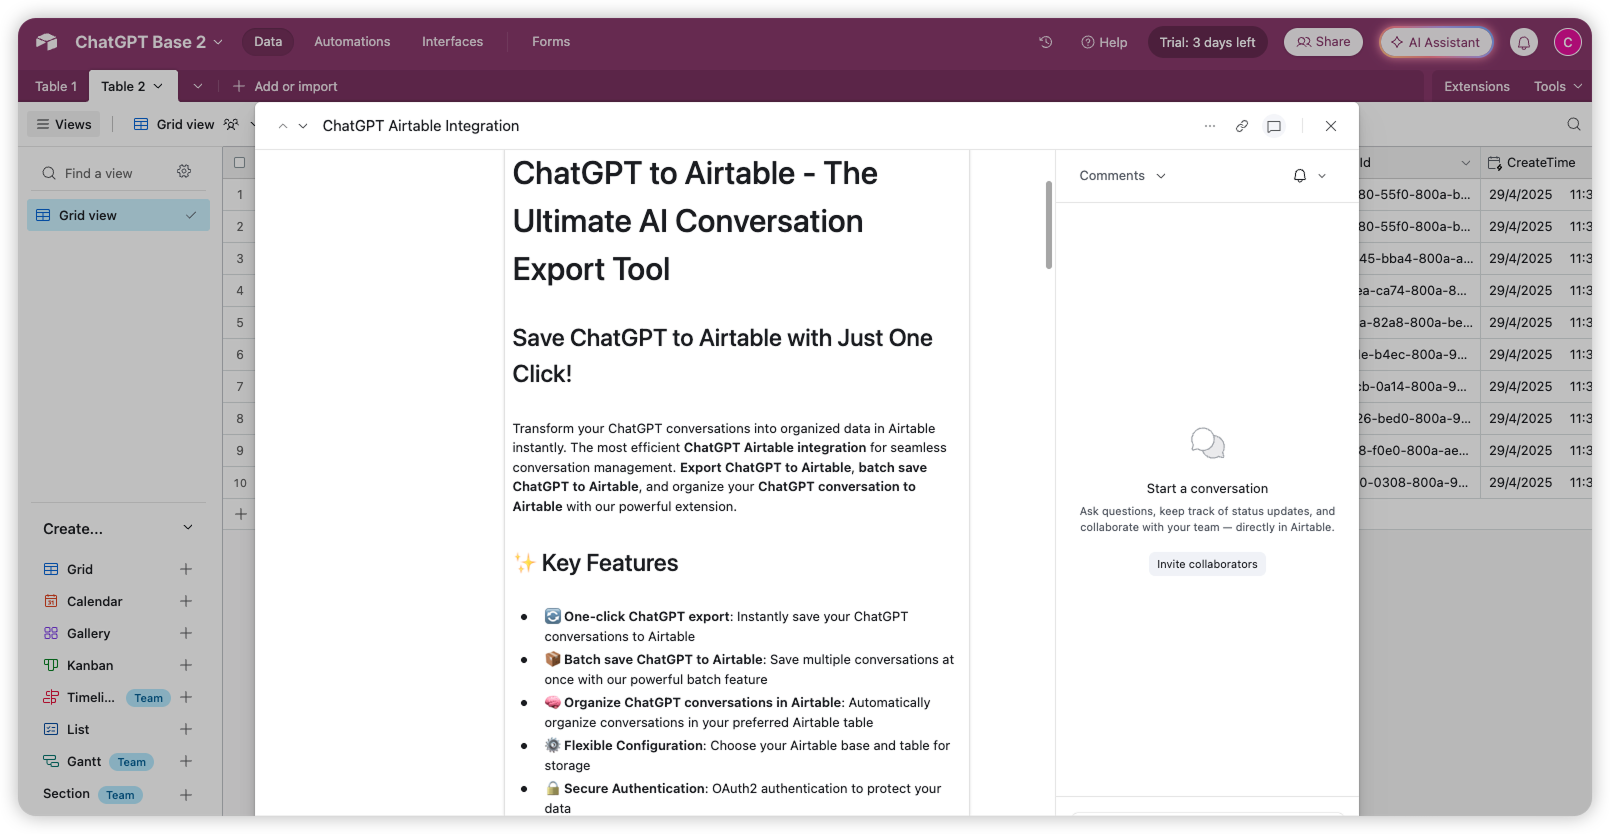Add a new Grid view
1610x834 pixels.
point(186,569)
